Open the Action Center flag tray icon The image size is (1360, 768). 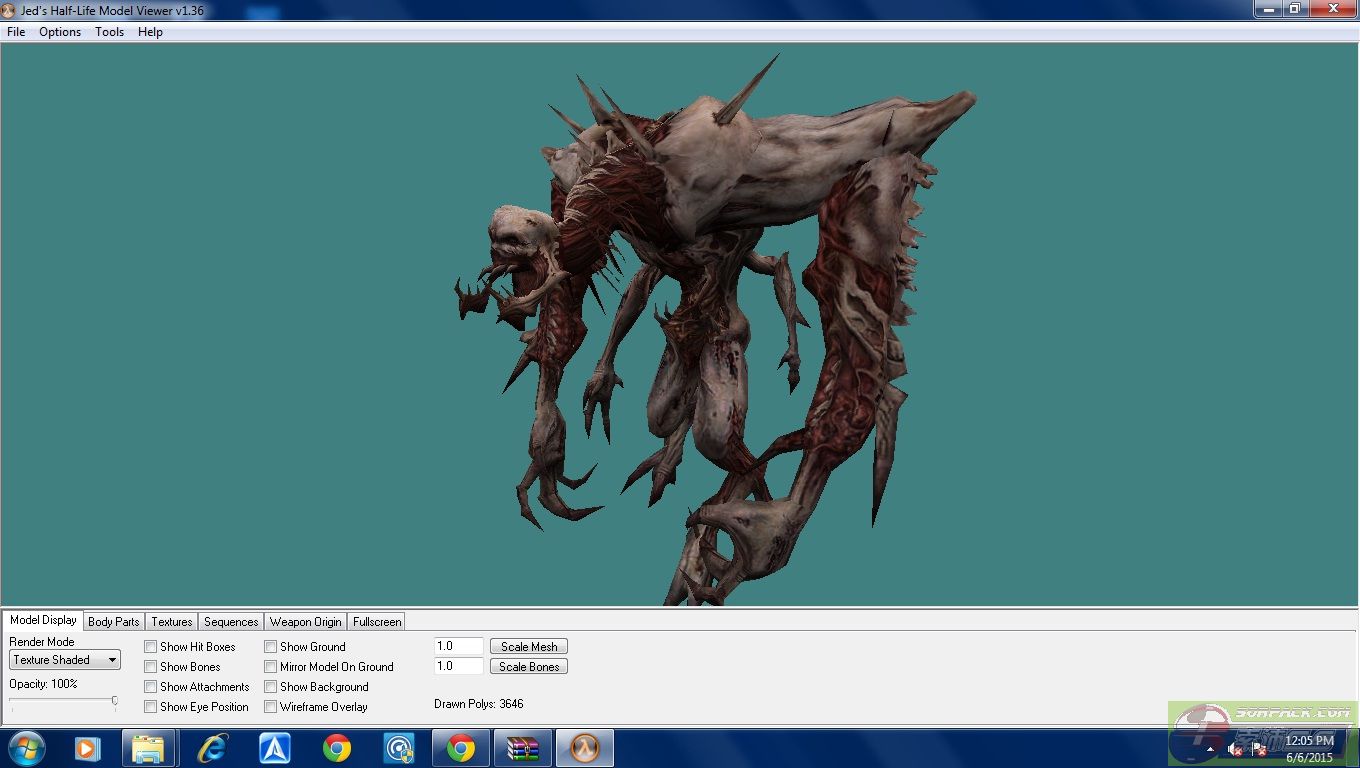[x=1259, y=749]
